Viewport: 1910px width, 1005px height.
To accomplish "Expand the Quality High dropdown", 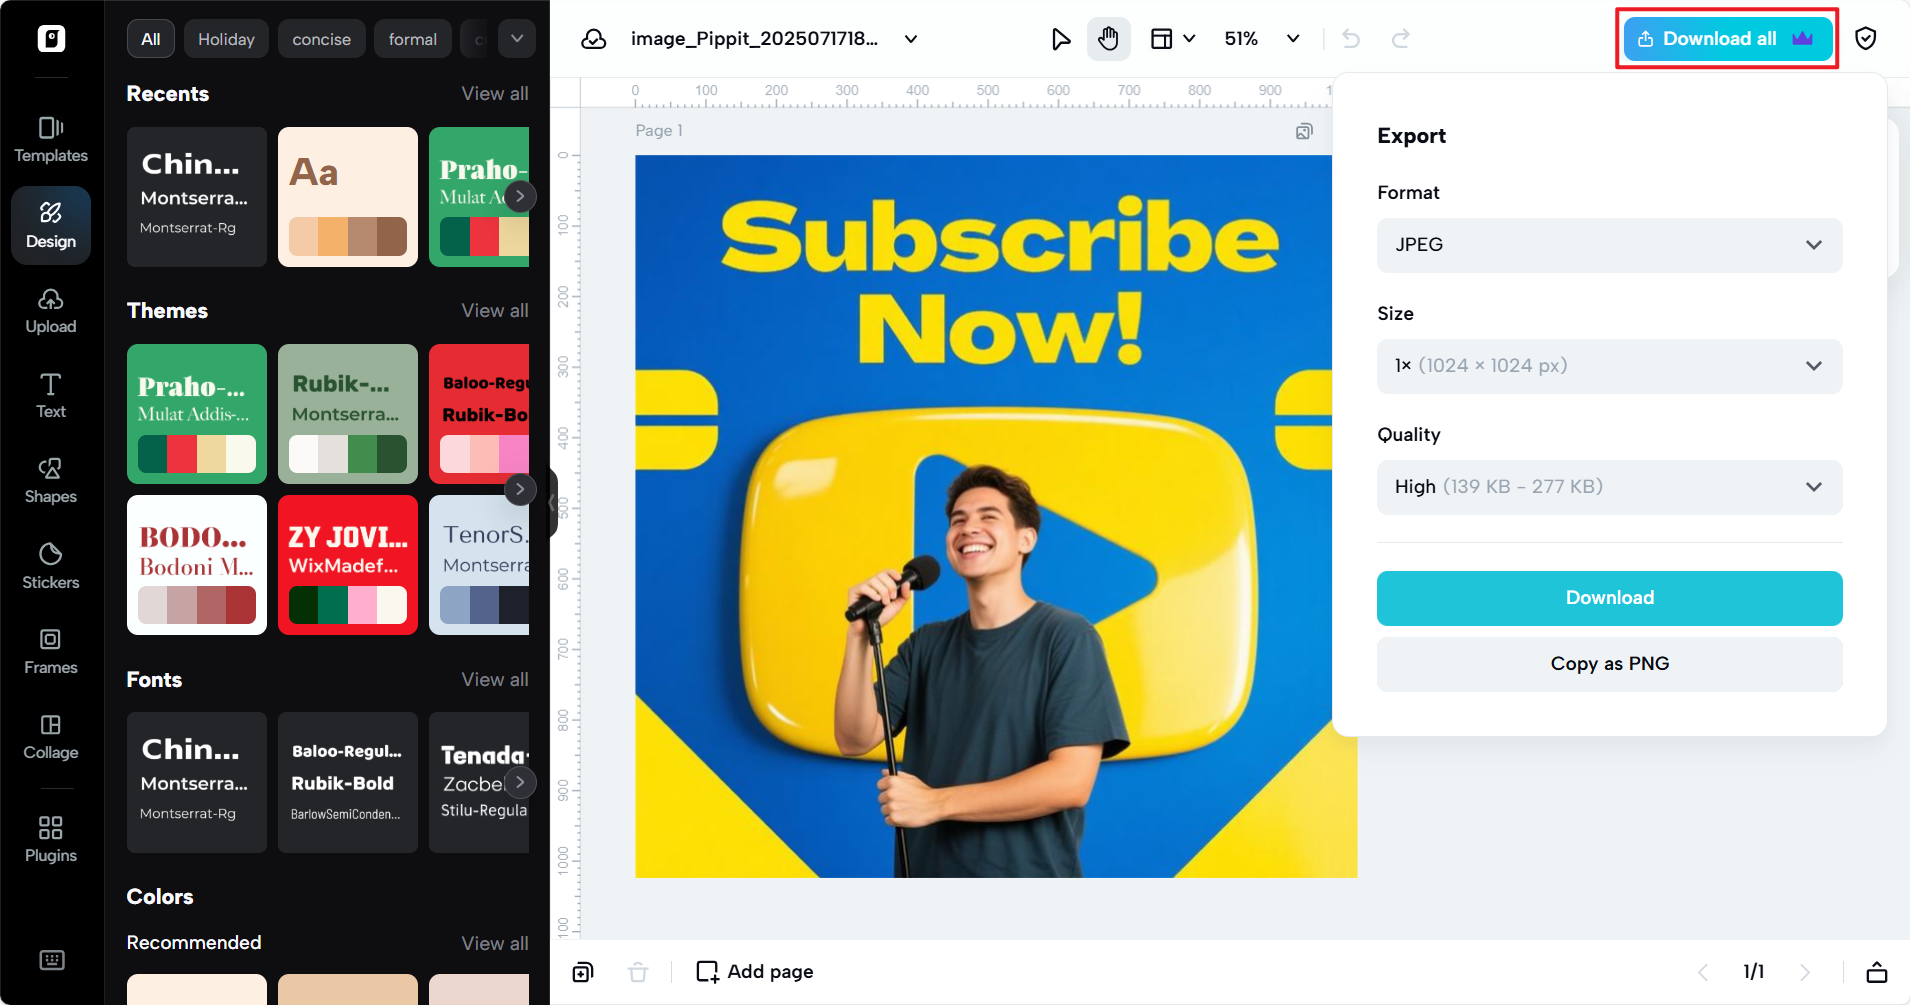I will [1609, 487].
